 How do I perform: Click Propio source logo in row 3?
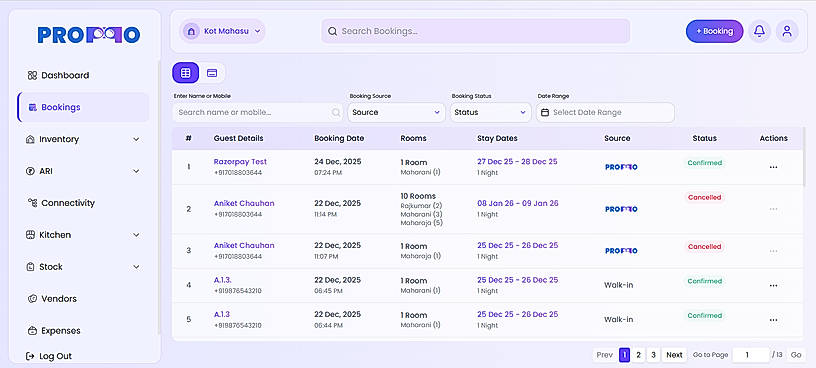coord(621,251)
